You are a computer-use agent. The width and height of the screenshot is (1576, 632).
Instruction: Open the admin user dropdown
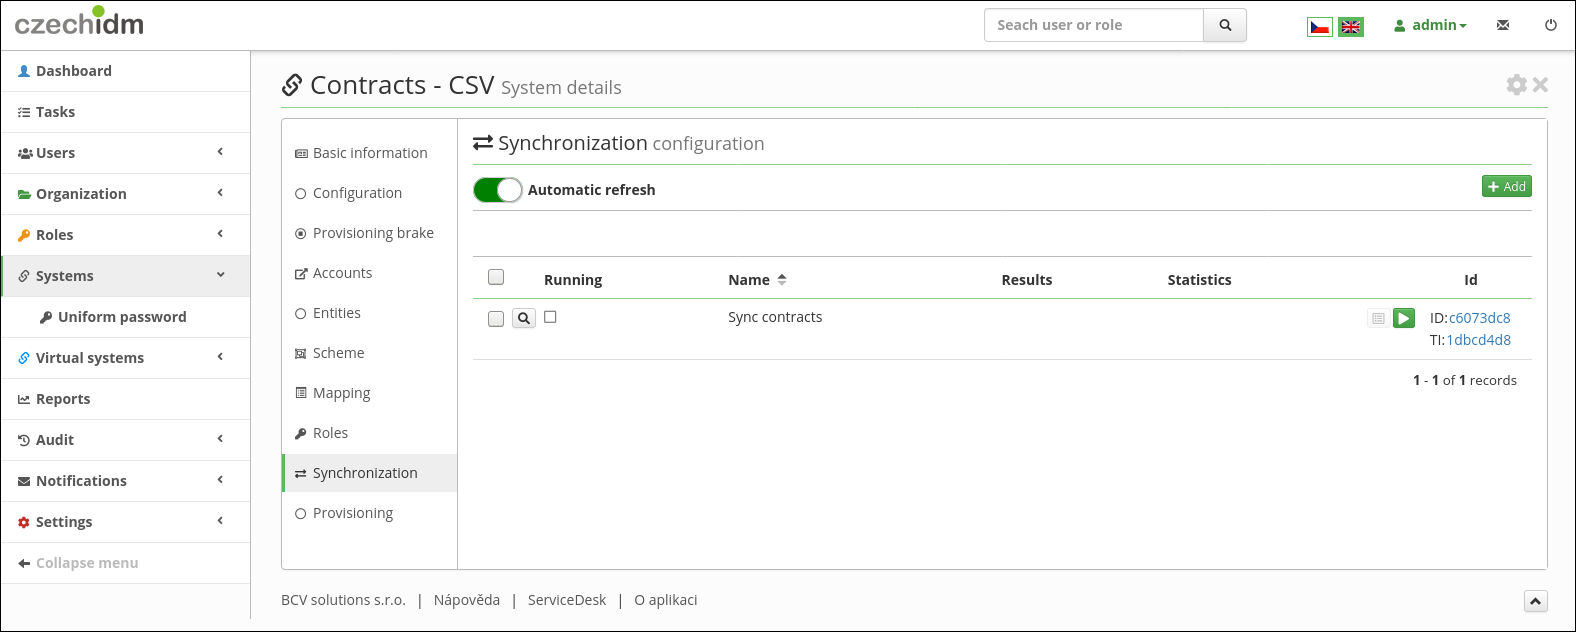tap(1430, 25)
